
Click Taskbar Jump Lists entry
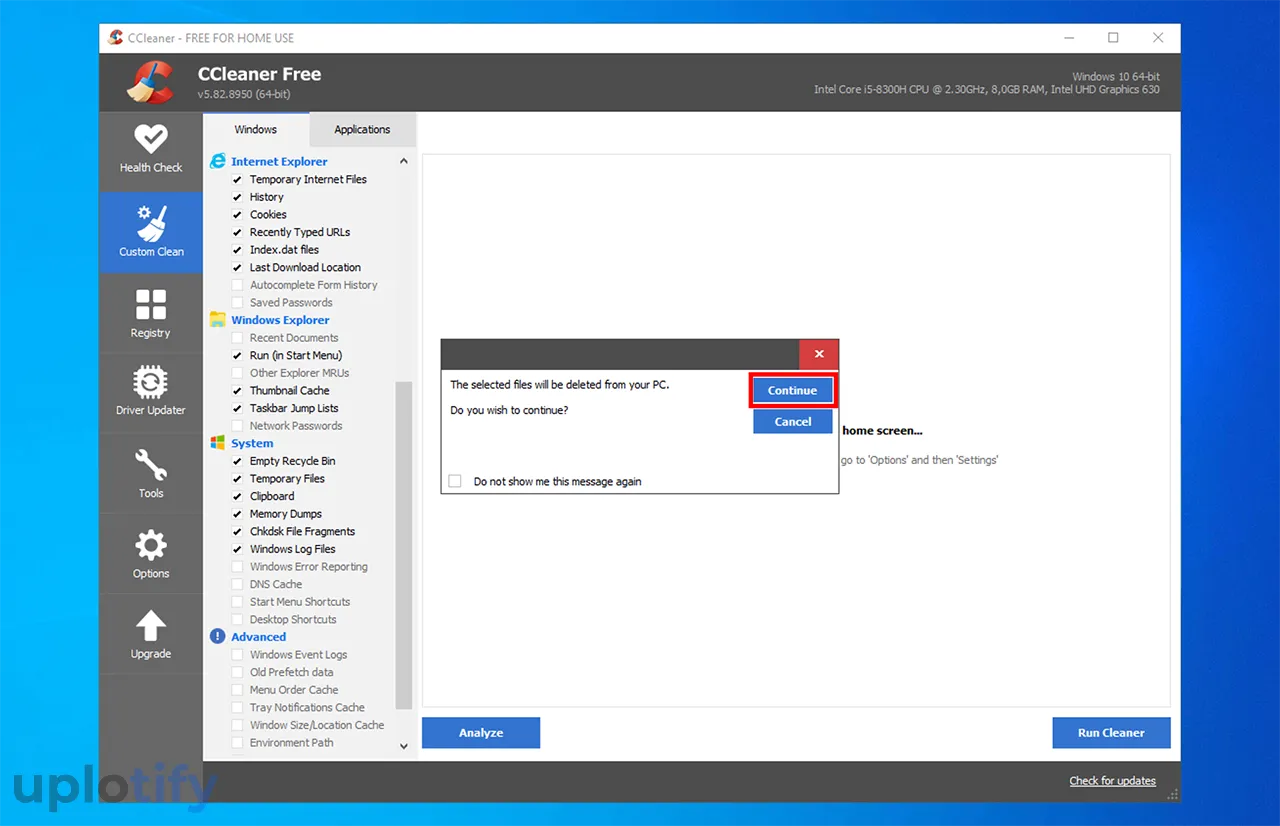[294, 408]
